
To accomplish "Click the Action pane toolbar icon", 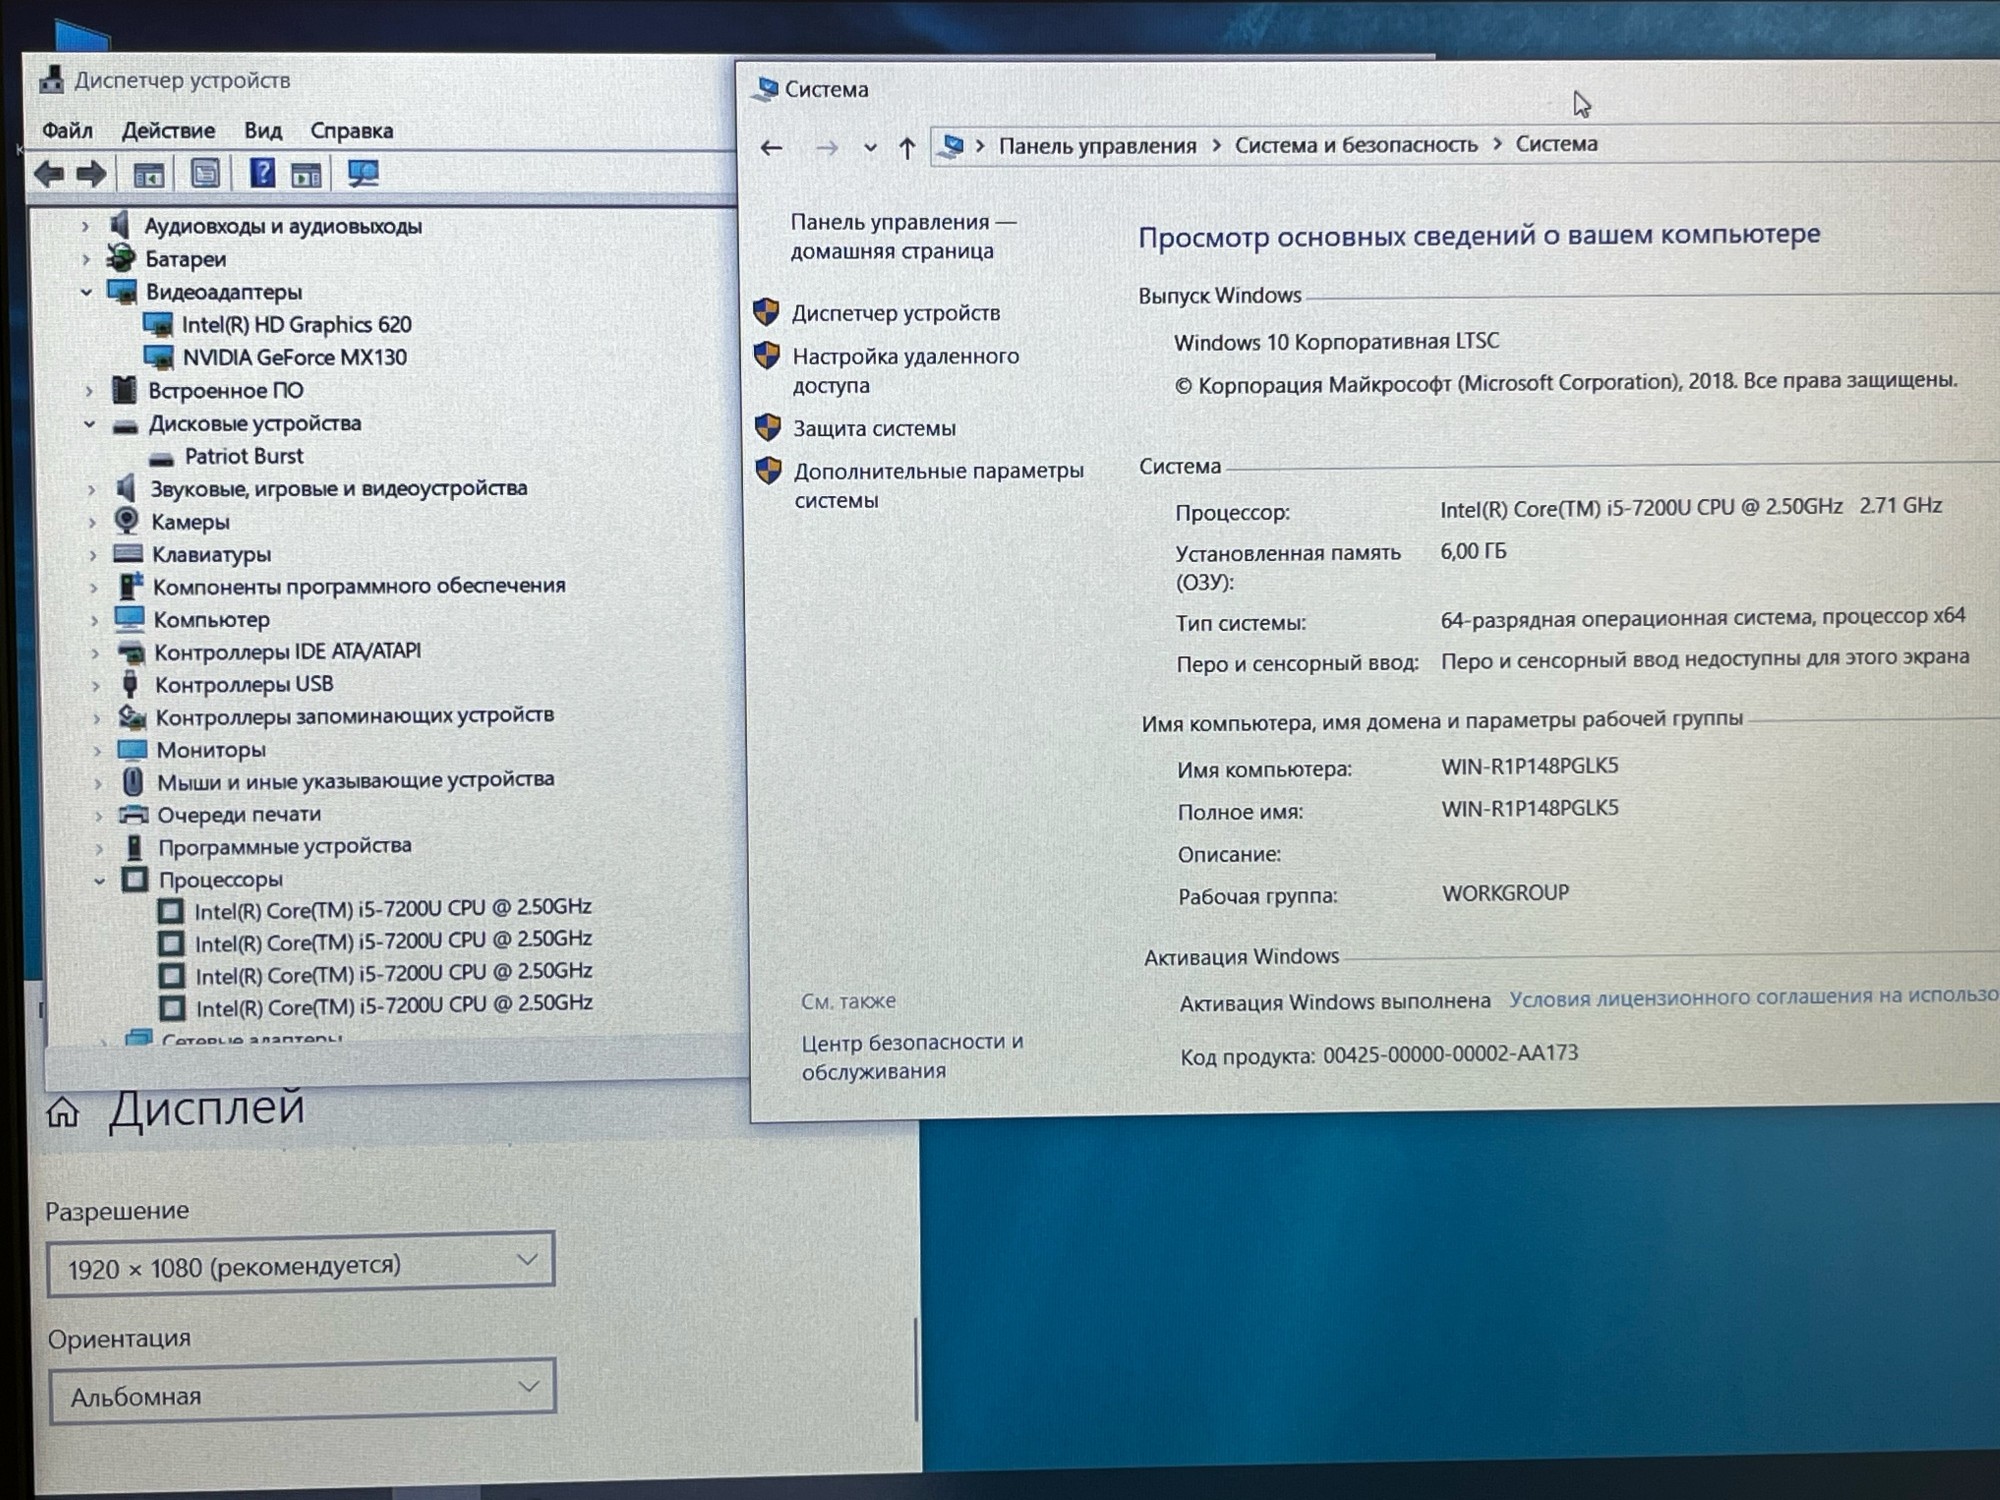I will click(306, 175).
